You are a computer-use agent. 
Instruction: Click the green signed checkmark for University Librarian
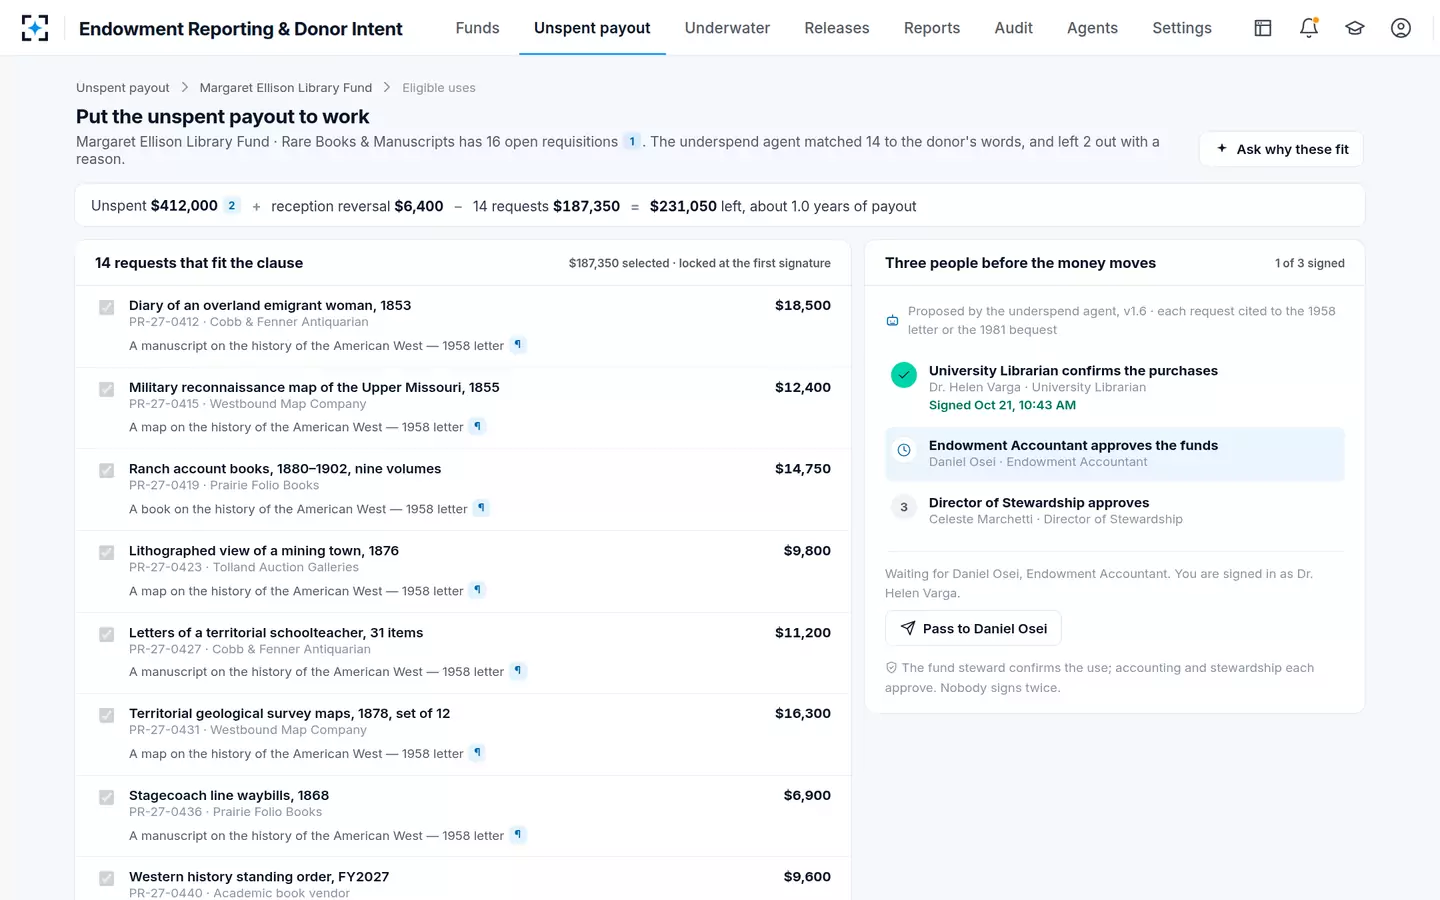(904, 375)
